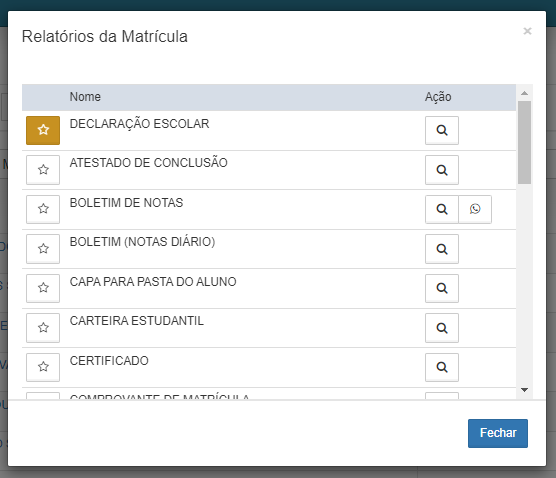This screenshot has width=556, height=478.
Task: View the BOLETIM DE NOTAS report
Action: click(x=442, y=209)
